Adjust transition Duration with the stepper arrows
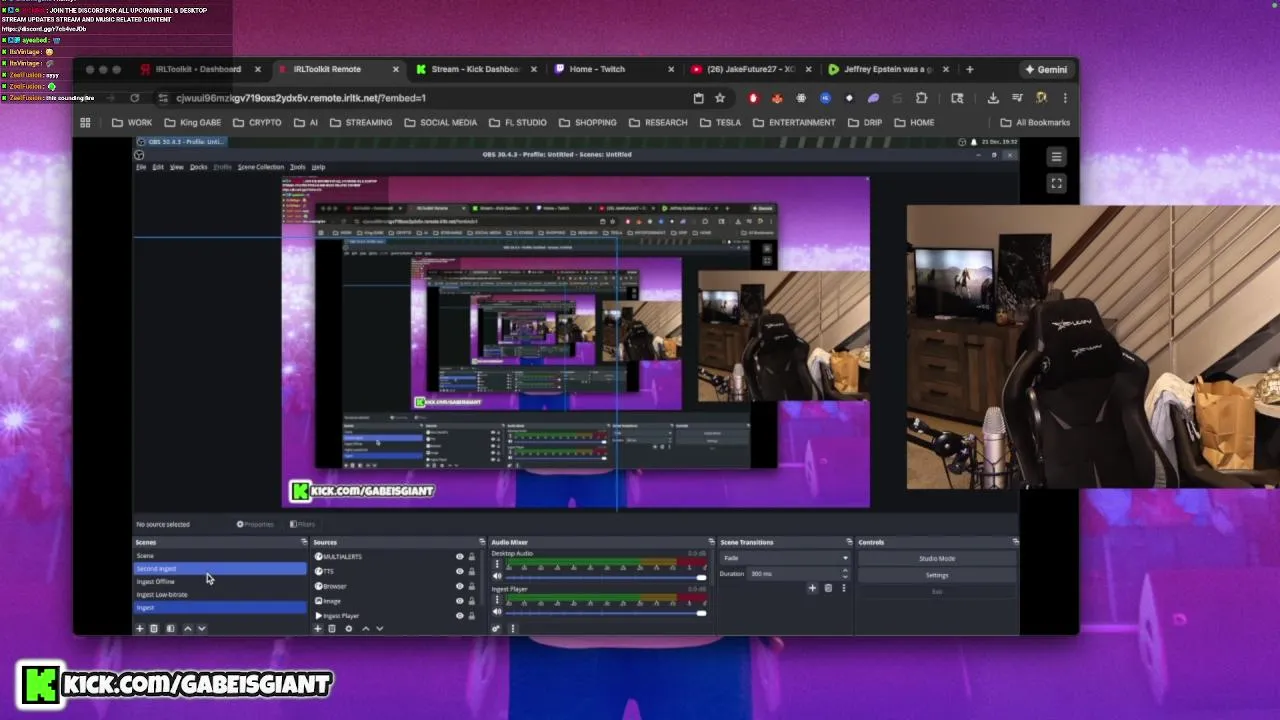Screen dimensions: 1280x720 point(845,574)
